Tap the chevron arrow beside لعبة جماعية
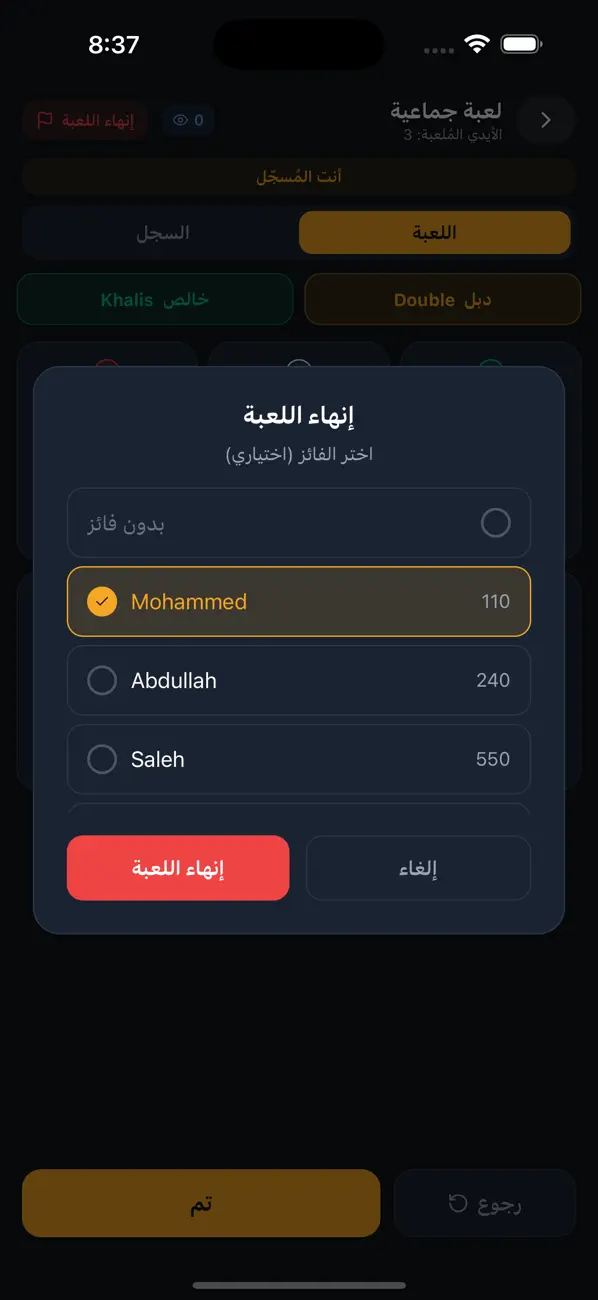Viewport: 598px width, 1300px height. point(546,120)
